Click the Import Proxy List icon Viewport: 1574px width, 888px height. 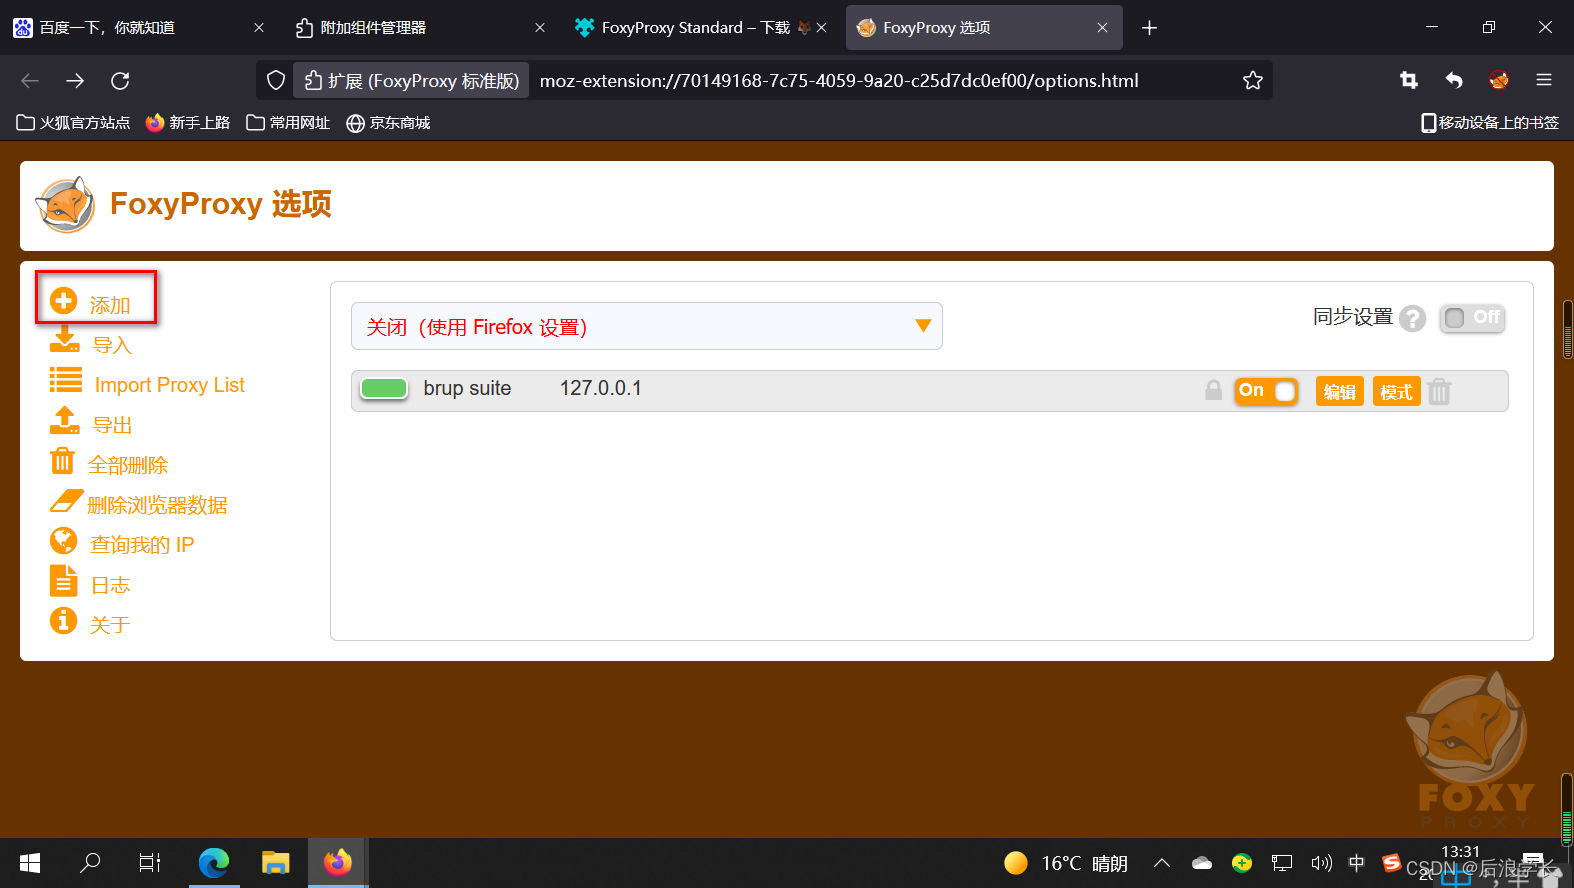click(x=66, y=380)
